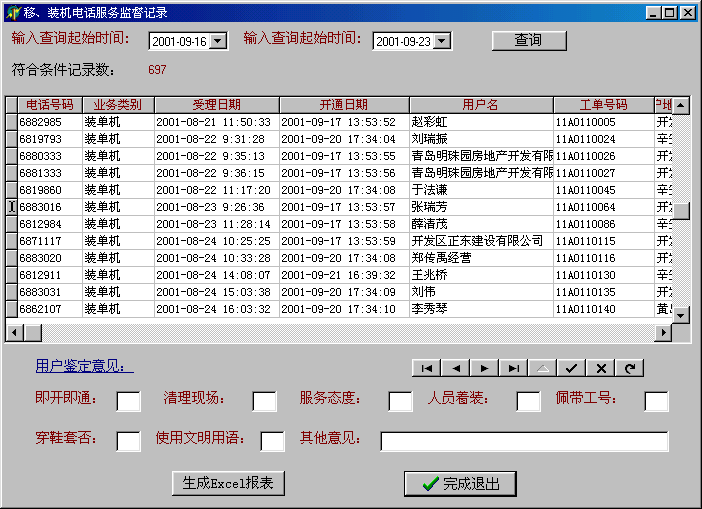Screen dimensions: 702x509
Task: Jump to last record in navigator
Action: click(x=513, y=368)
